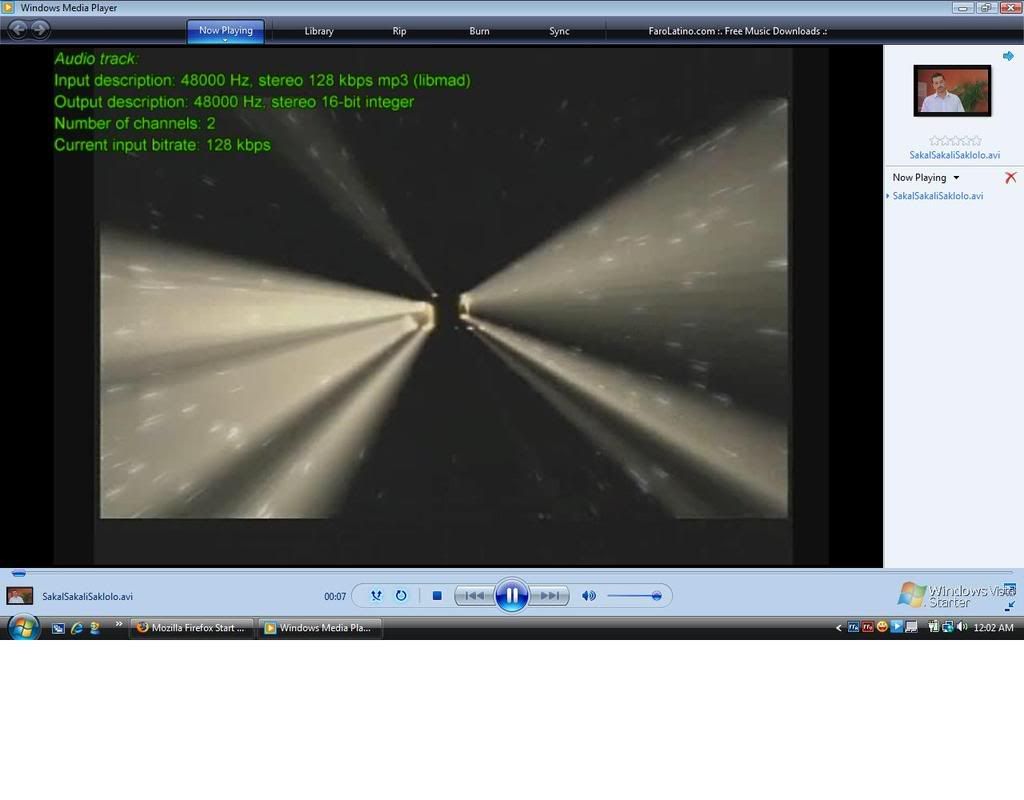Viewport: 1024px width, 800px height.
Task: Open the Now Playing tab
Action: (225, 30)
